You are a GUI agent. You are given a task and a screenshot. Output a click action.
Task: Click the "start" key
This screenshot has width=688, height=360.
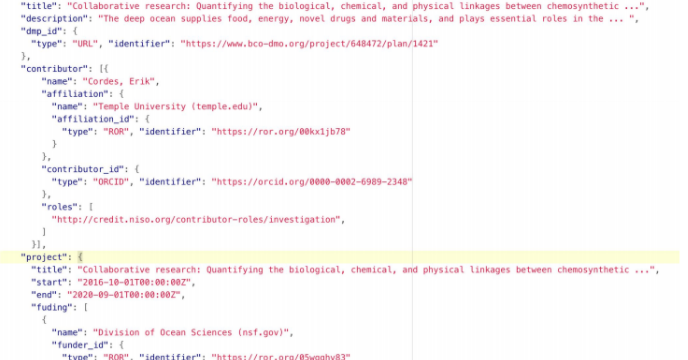click(x=48, y=282)
